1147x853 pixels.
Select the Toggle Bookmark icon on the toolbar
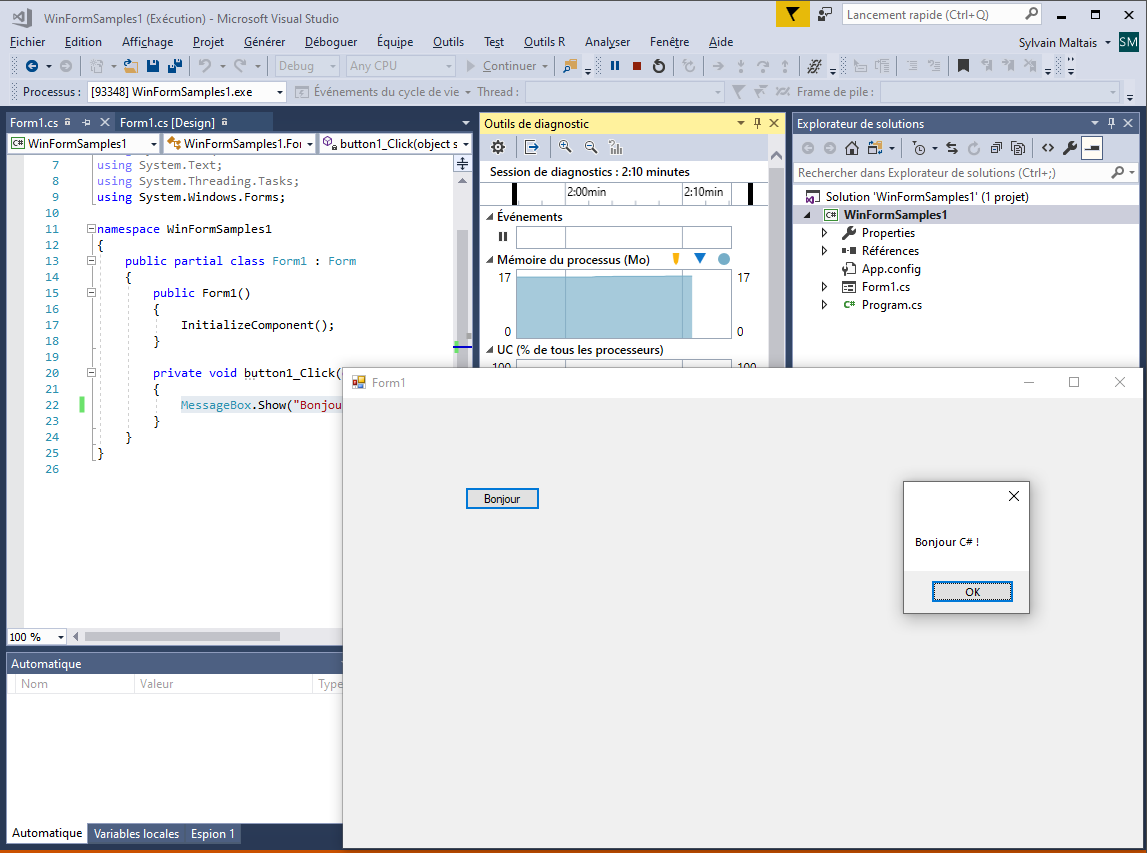pos(963,66)
